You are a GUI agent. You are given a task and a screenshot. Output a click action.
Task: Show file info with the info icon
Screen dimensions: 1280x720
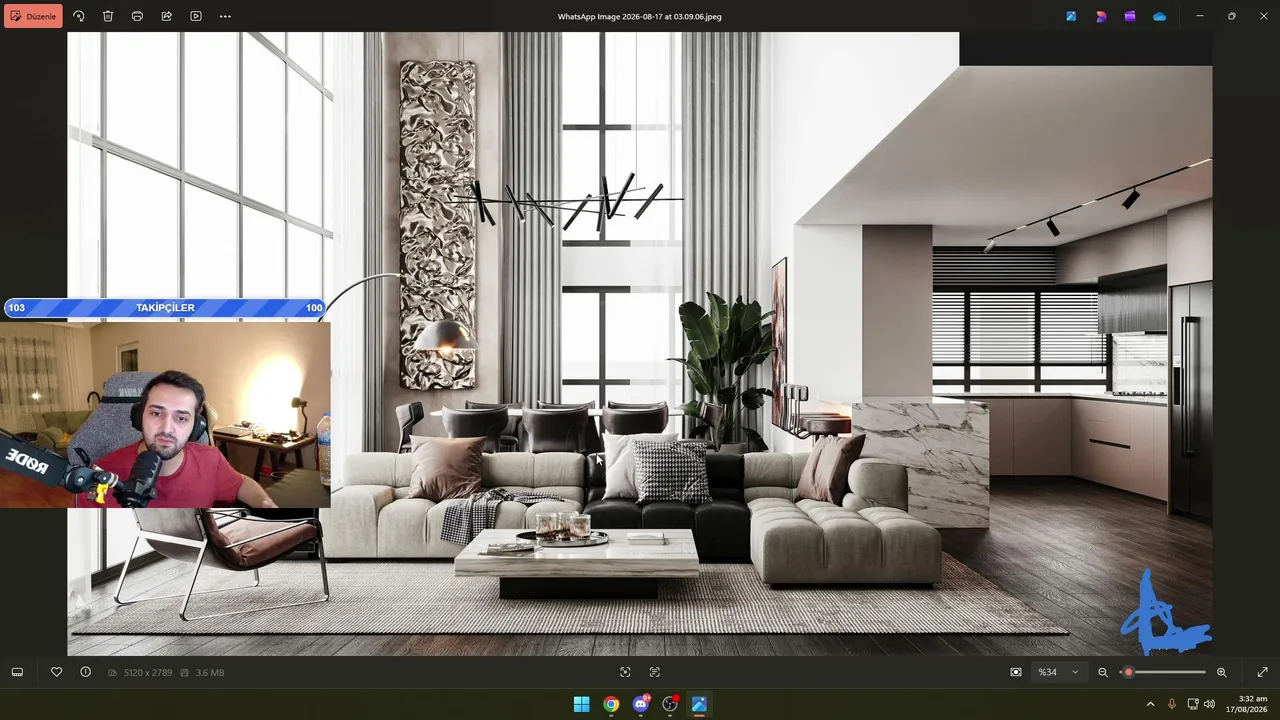(85, 672)
